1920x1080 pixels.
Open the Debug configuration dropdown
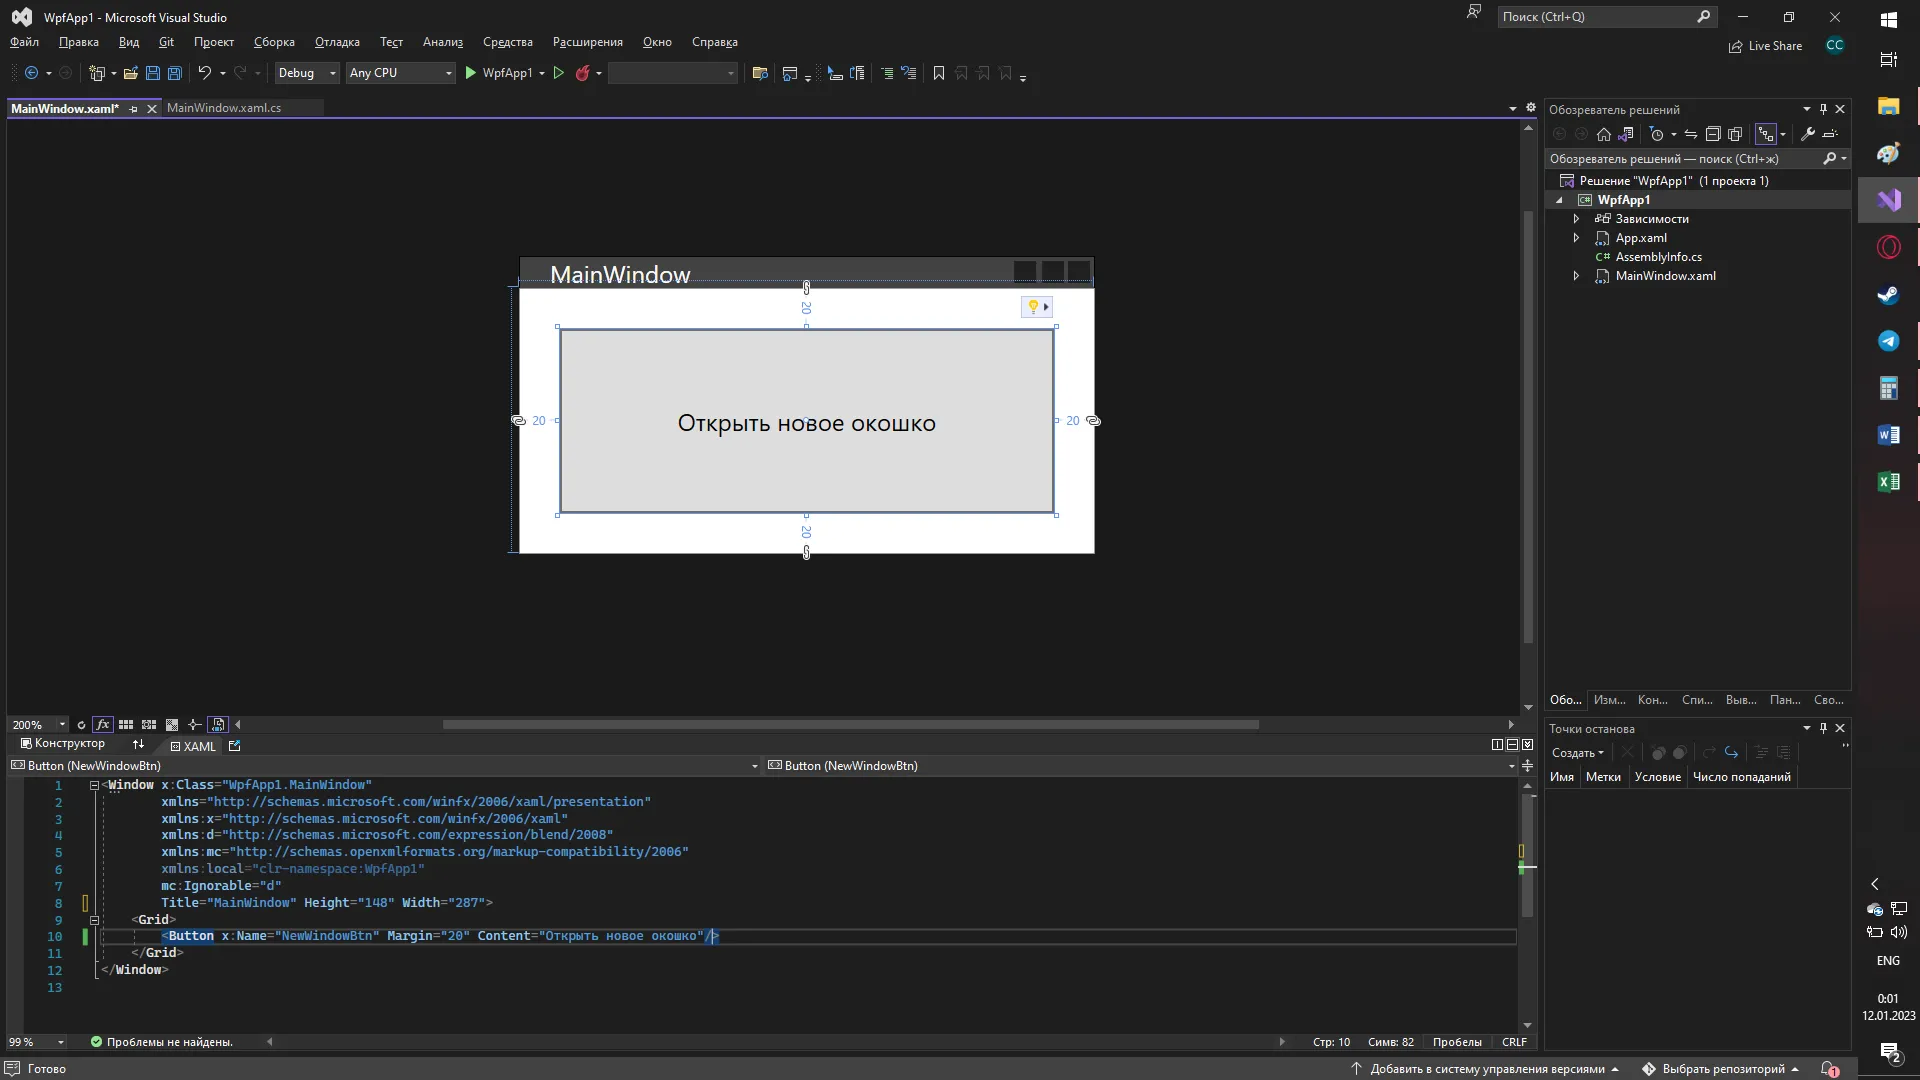[307, 73]
